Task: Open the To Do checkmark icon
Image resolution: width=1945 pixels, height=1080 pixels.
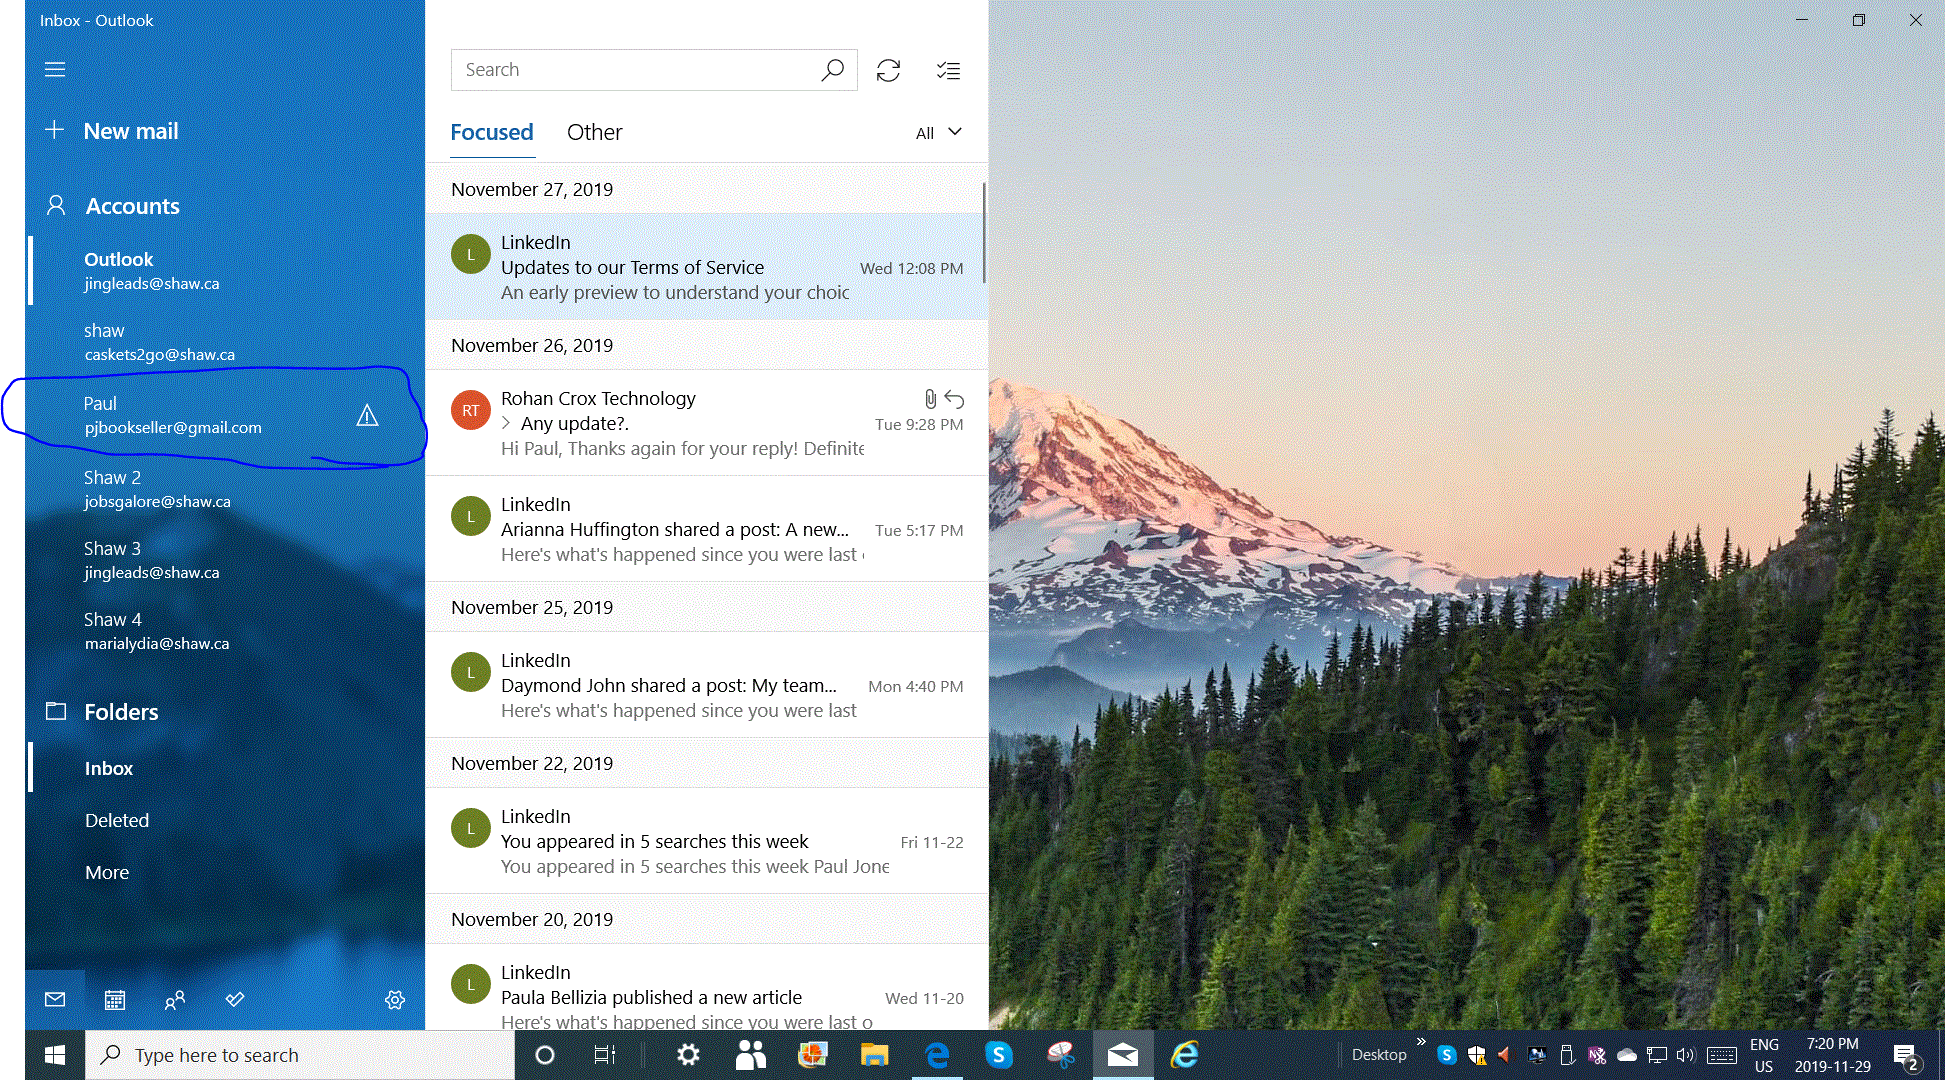Action: 235,999
